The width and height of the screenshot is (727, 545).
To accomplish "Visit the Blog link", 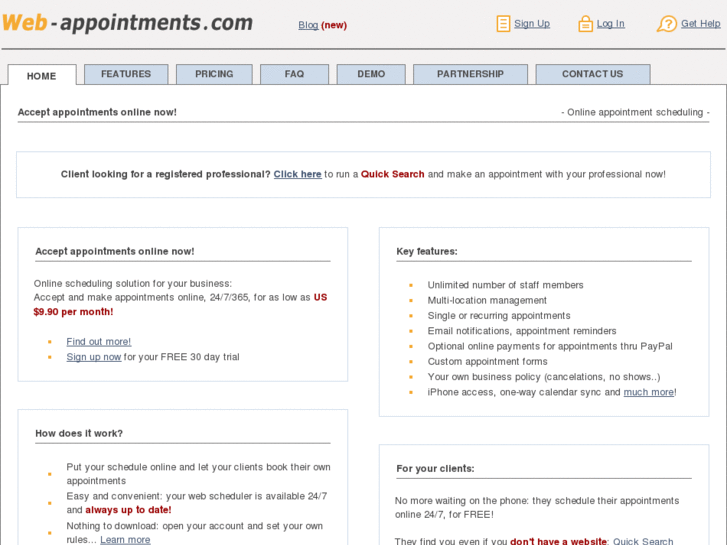I will 308,25.
